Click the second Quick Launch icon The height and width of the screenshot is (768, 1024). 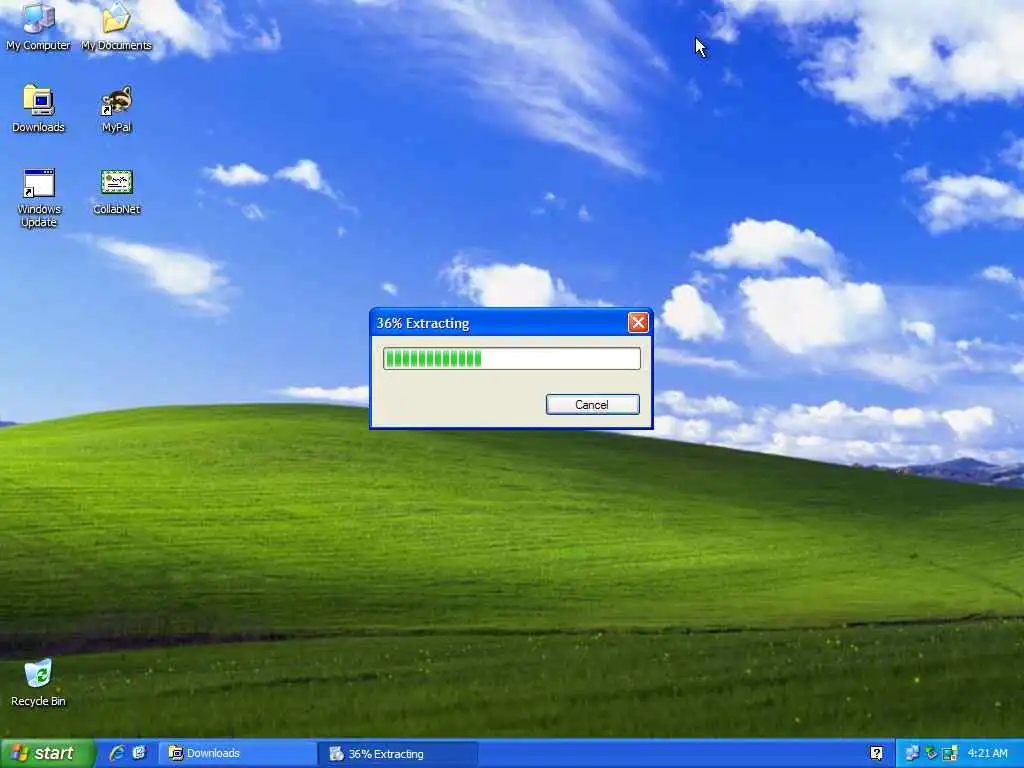coord(140,753)
